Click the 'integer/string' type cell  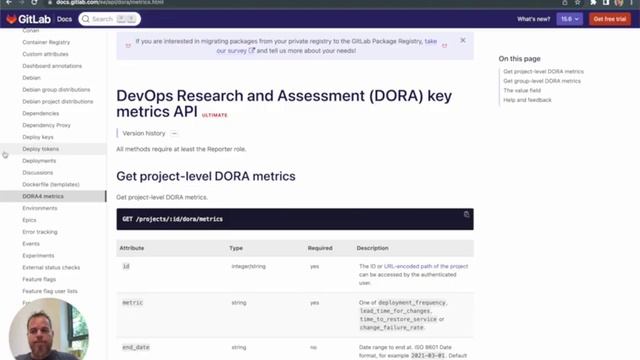(249, 266)
